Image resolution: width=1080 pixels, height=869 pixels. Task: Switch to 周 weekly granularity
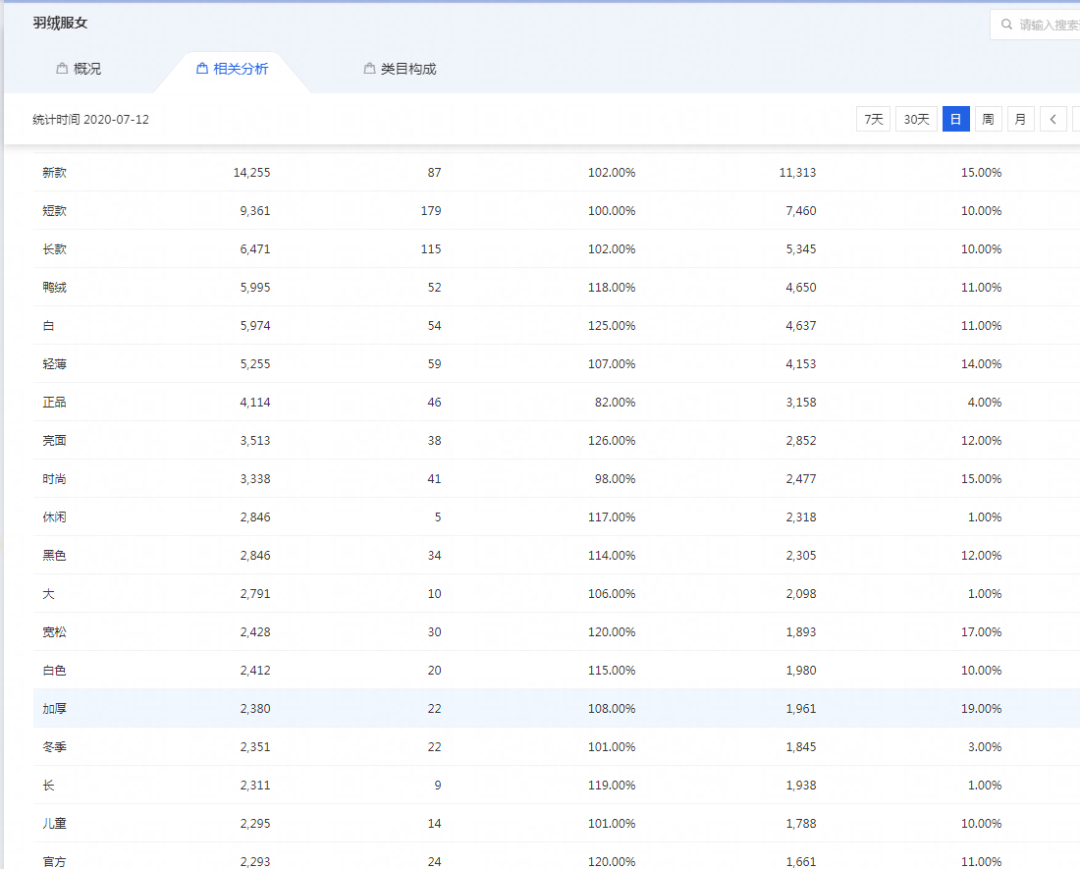point(988,119)
